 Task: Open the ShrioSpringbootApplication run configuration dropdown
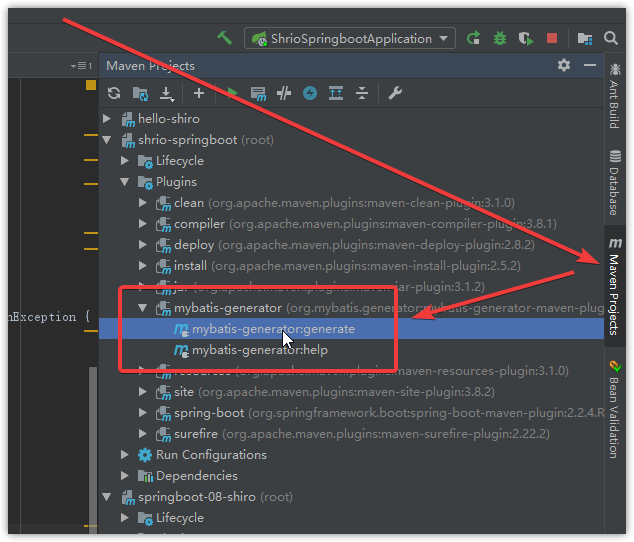(350, 38)
